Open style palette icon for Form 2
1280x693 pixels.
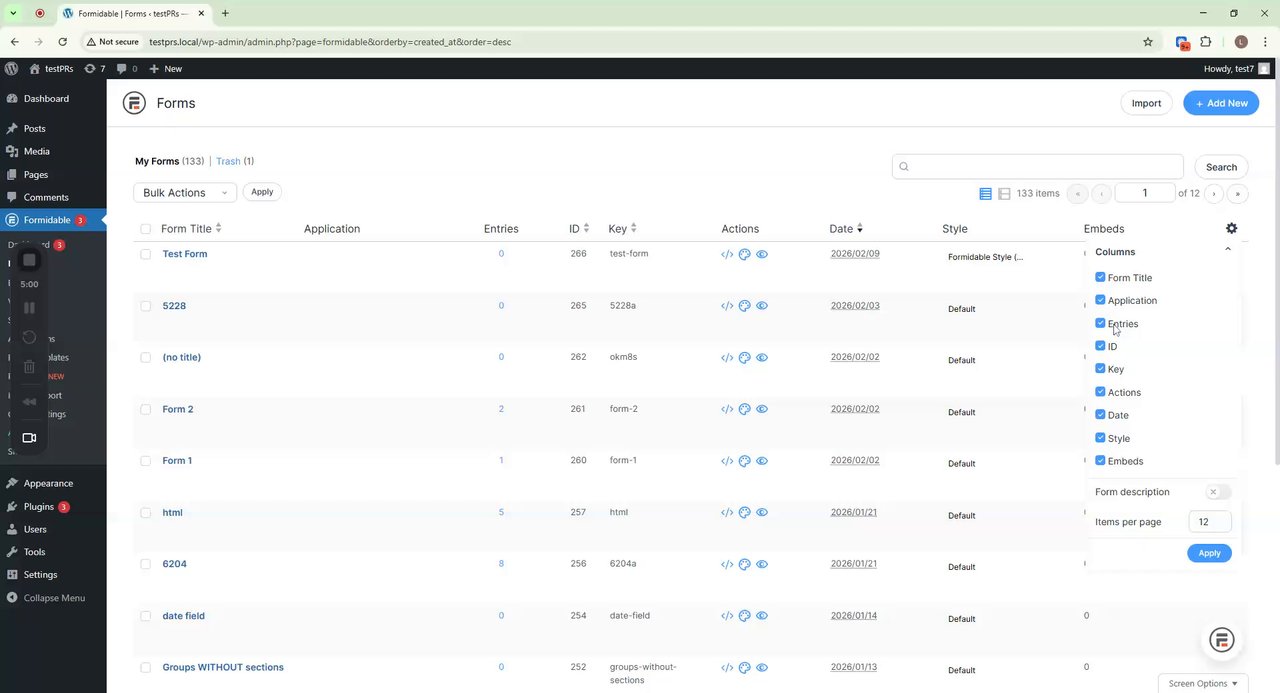coord(744,409)
